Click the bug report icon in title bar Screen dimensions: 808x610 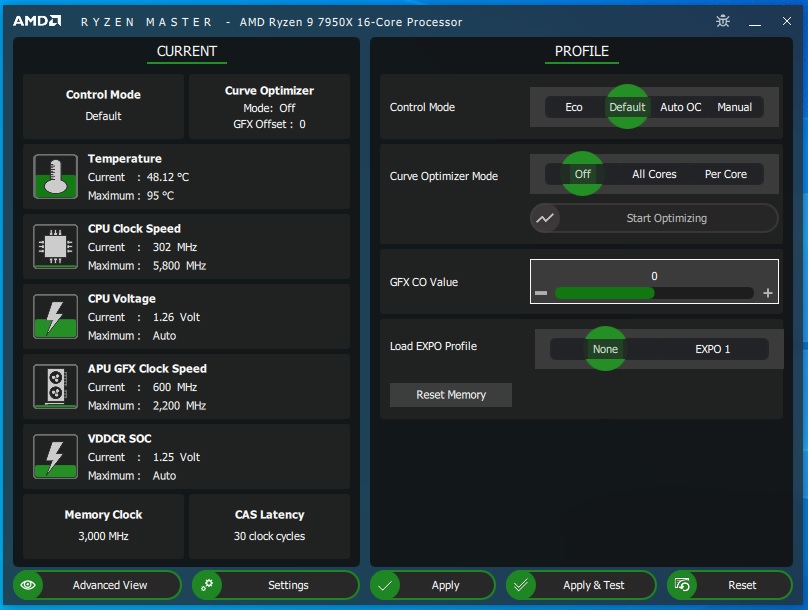[724, 21]
